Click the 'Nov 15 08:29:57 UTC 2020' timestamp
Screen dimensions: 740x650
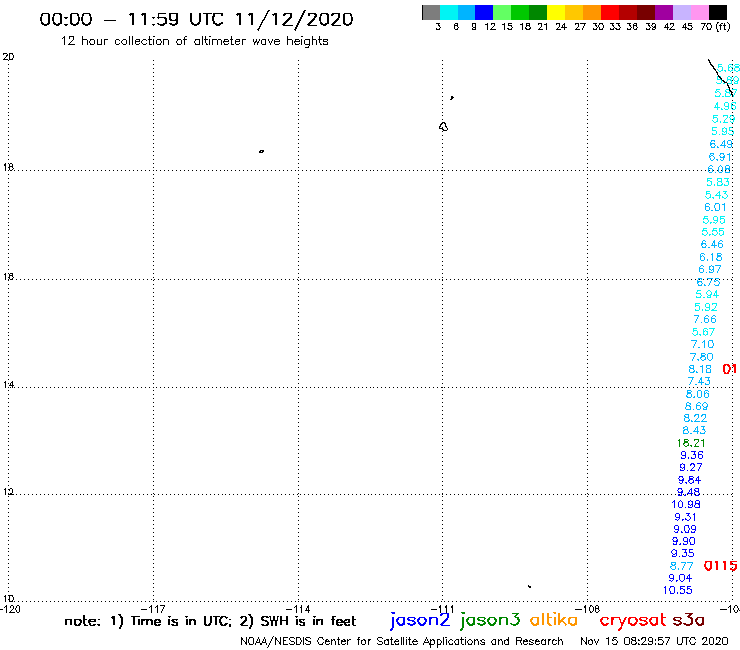654,642
